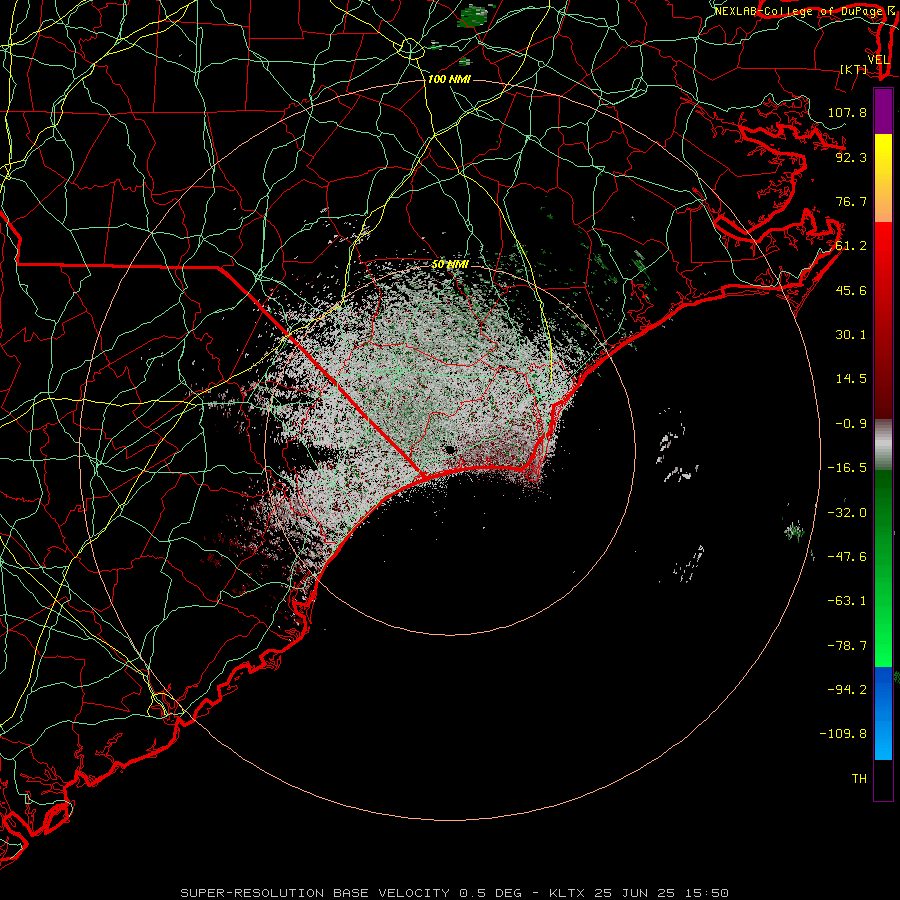
Task: Click the 30.1 value on the velocity scale
Action: click(851, 335)
